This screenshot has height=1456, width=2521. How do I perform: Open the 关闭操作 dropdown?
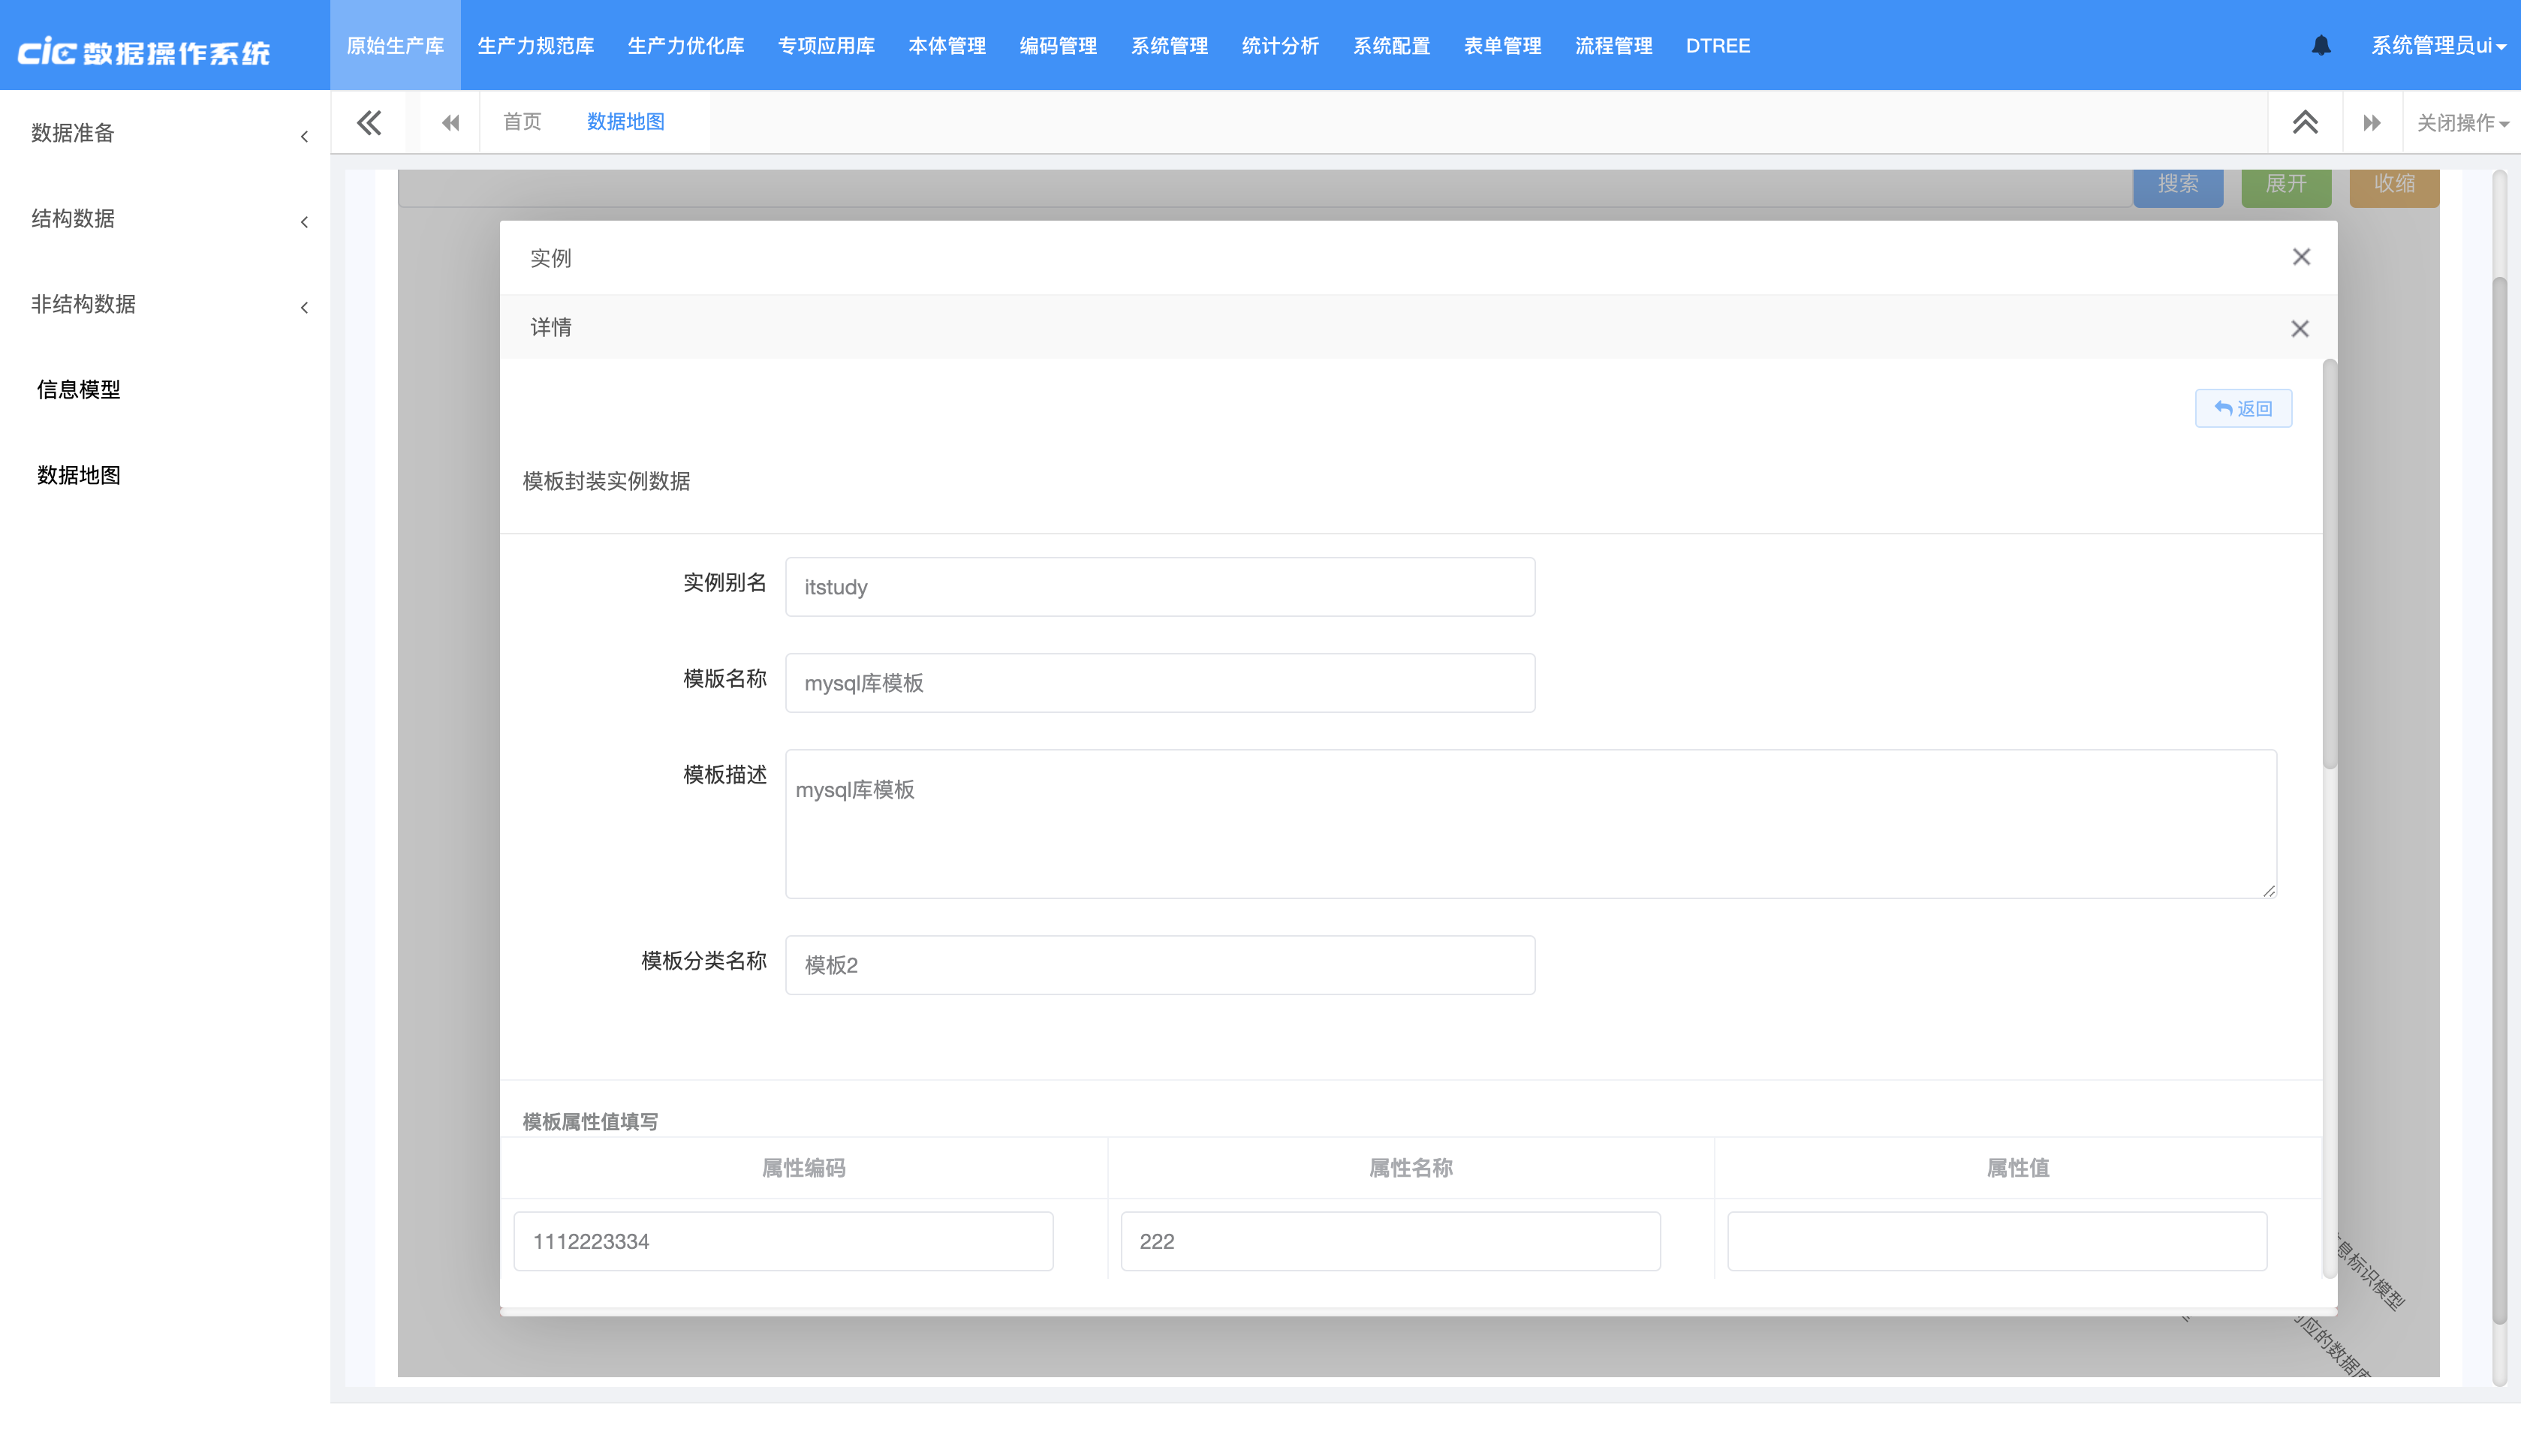tap(2461, 123)
